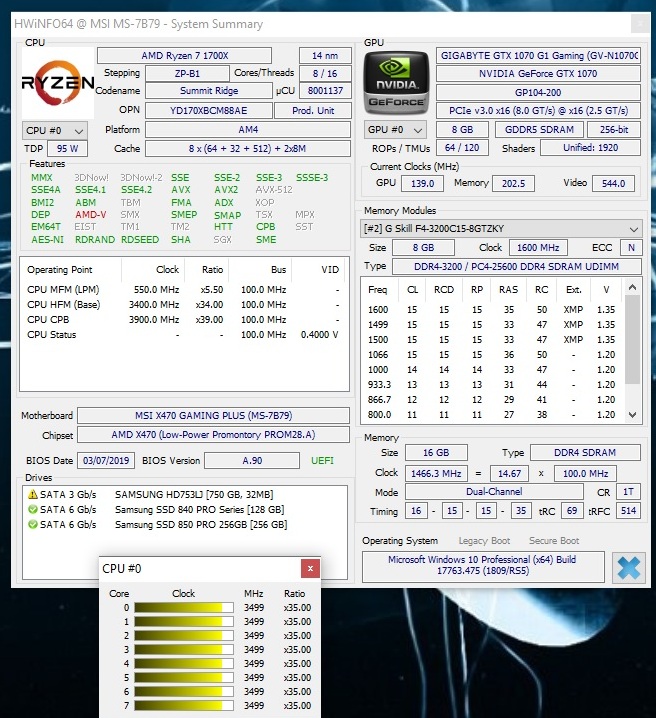Click the Freq column header in timings table
Screen dimensions: 656x718
(378, 289)
